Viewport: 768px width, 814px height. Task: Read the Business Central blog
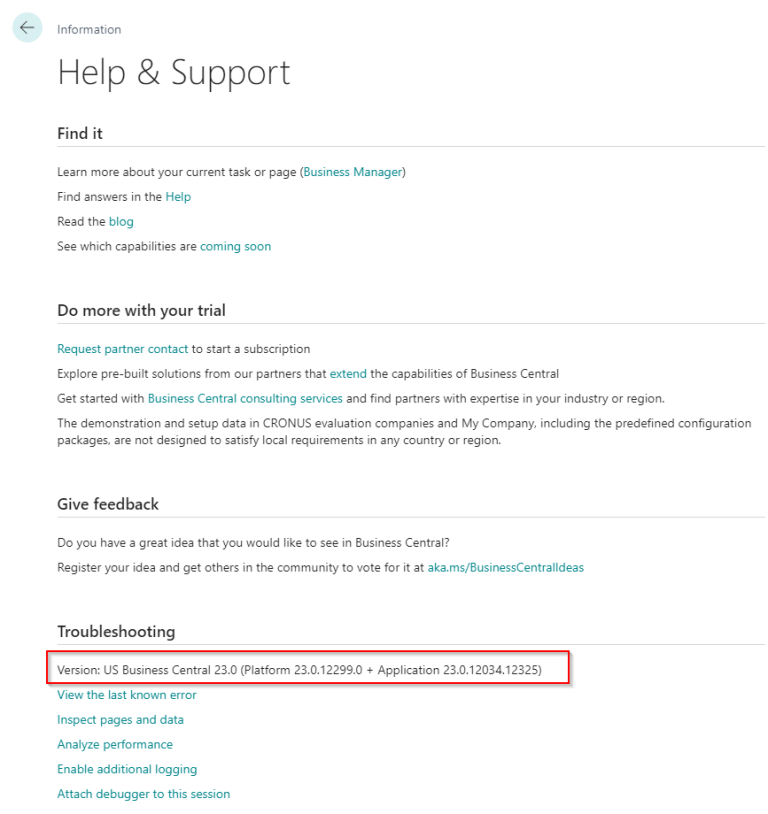[120, 221]
